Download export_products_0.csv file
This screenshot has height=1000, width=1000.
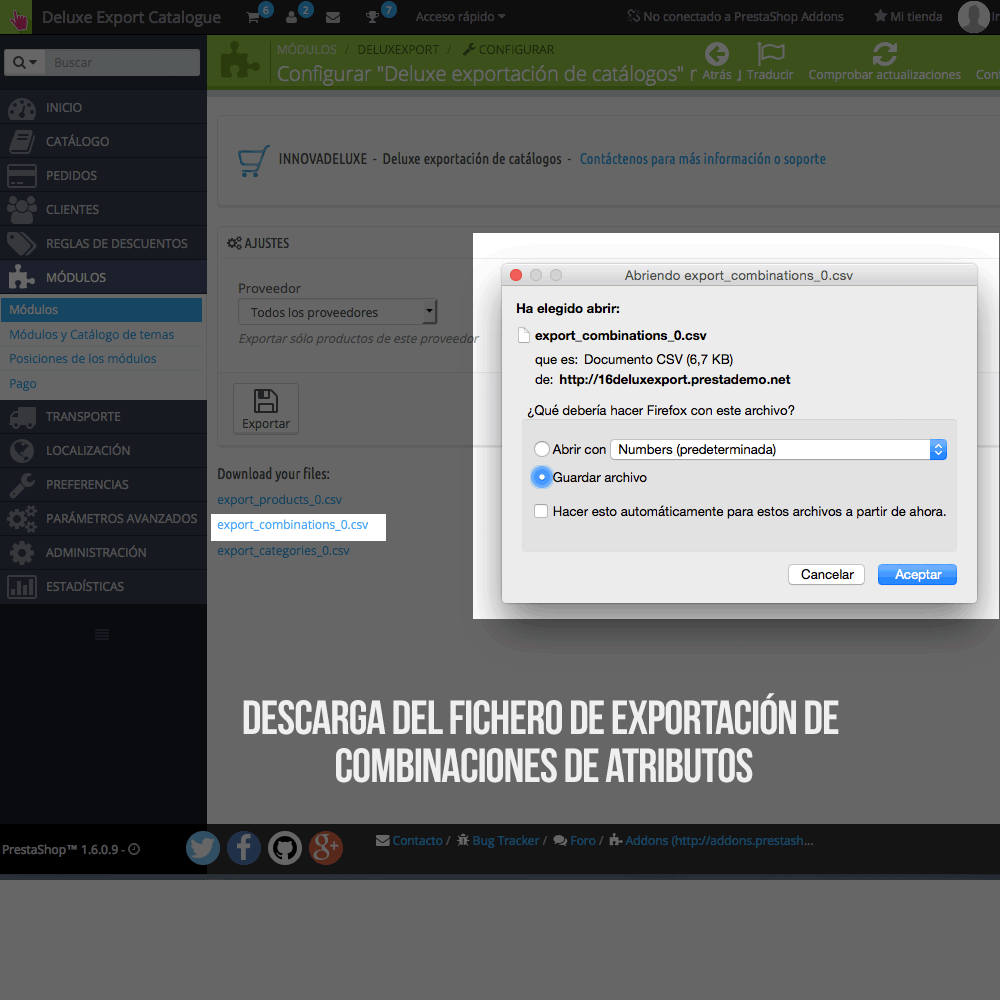(x=279, y=499)
